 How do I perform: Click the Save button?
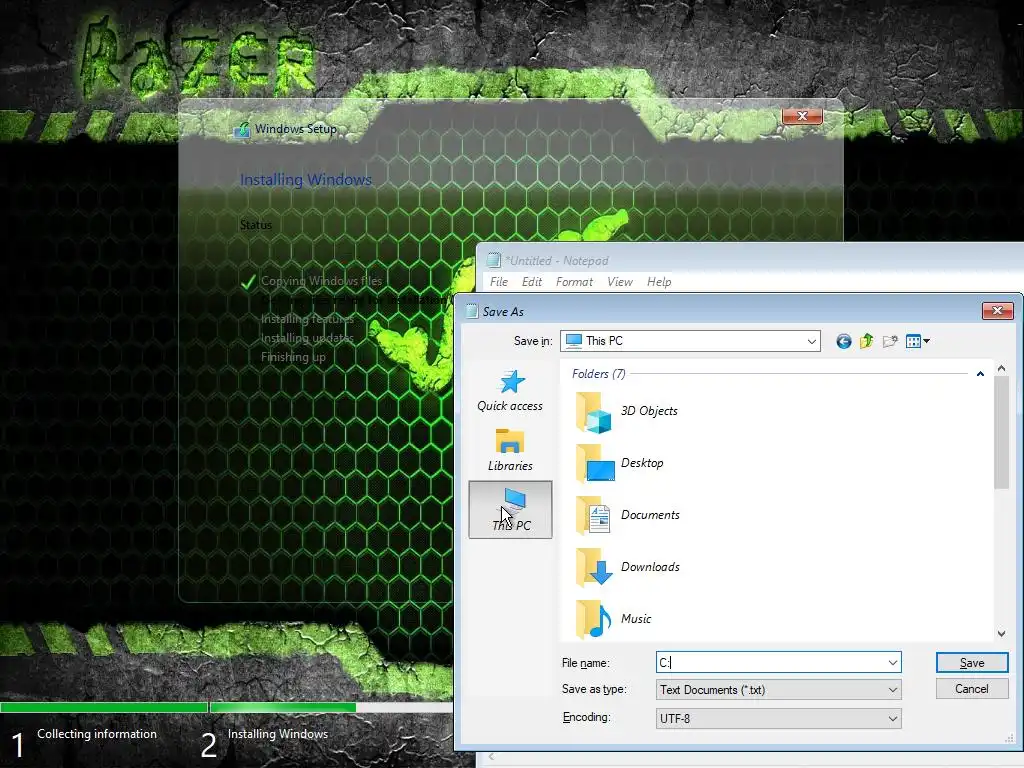point(972,663)
